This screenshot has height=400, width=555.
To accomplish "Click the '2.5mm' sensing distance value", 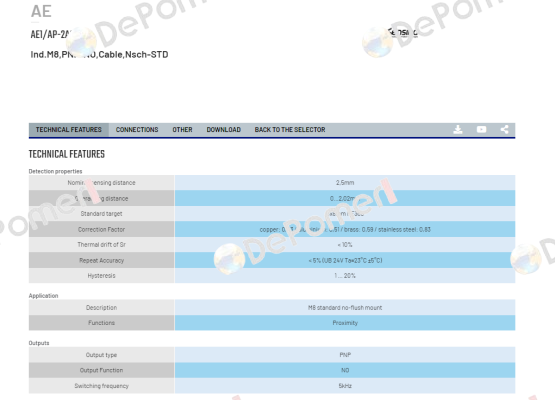I will [x=345, y=183].
